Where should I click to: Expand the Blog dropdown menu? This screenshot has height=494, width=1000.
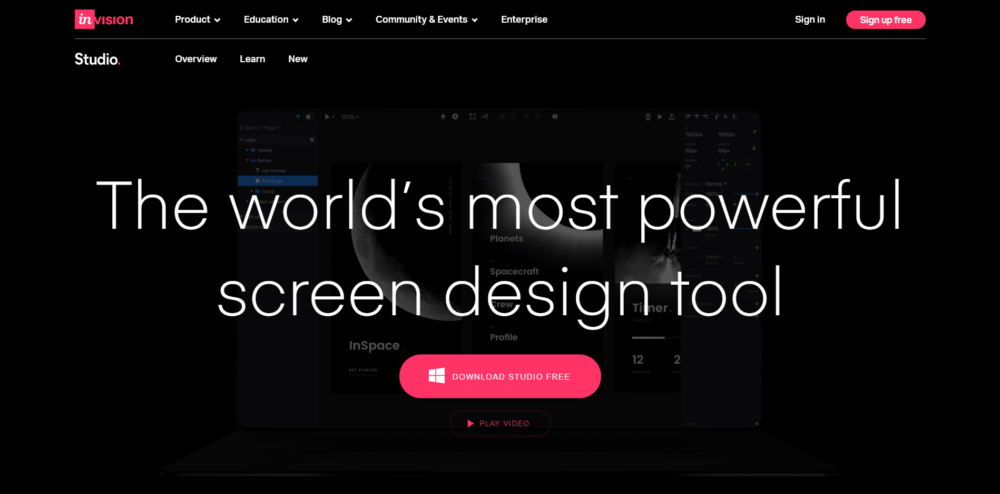click(337, 20)
